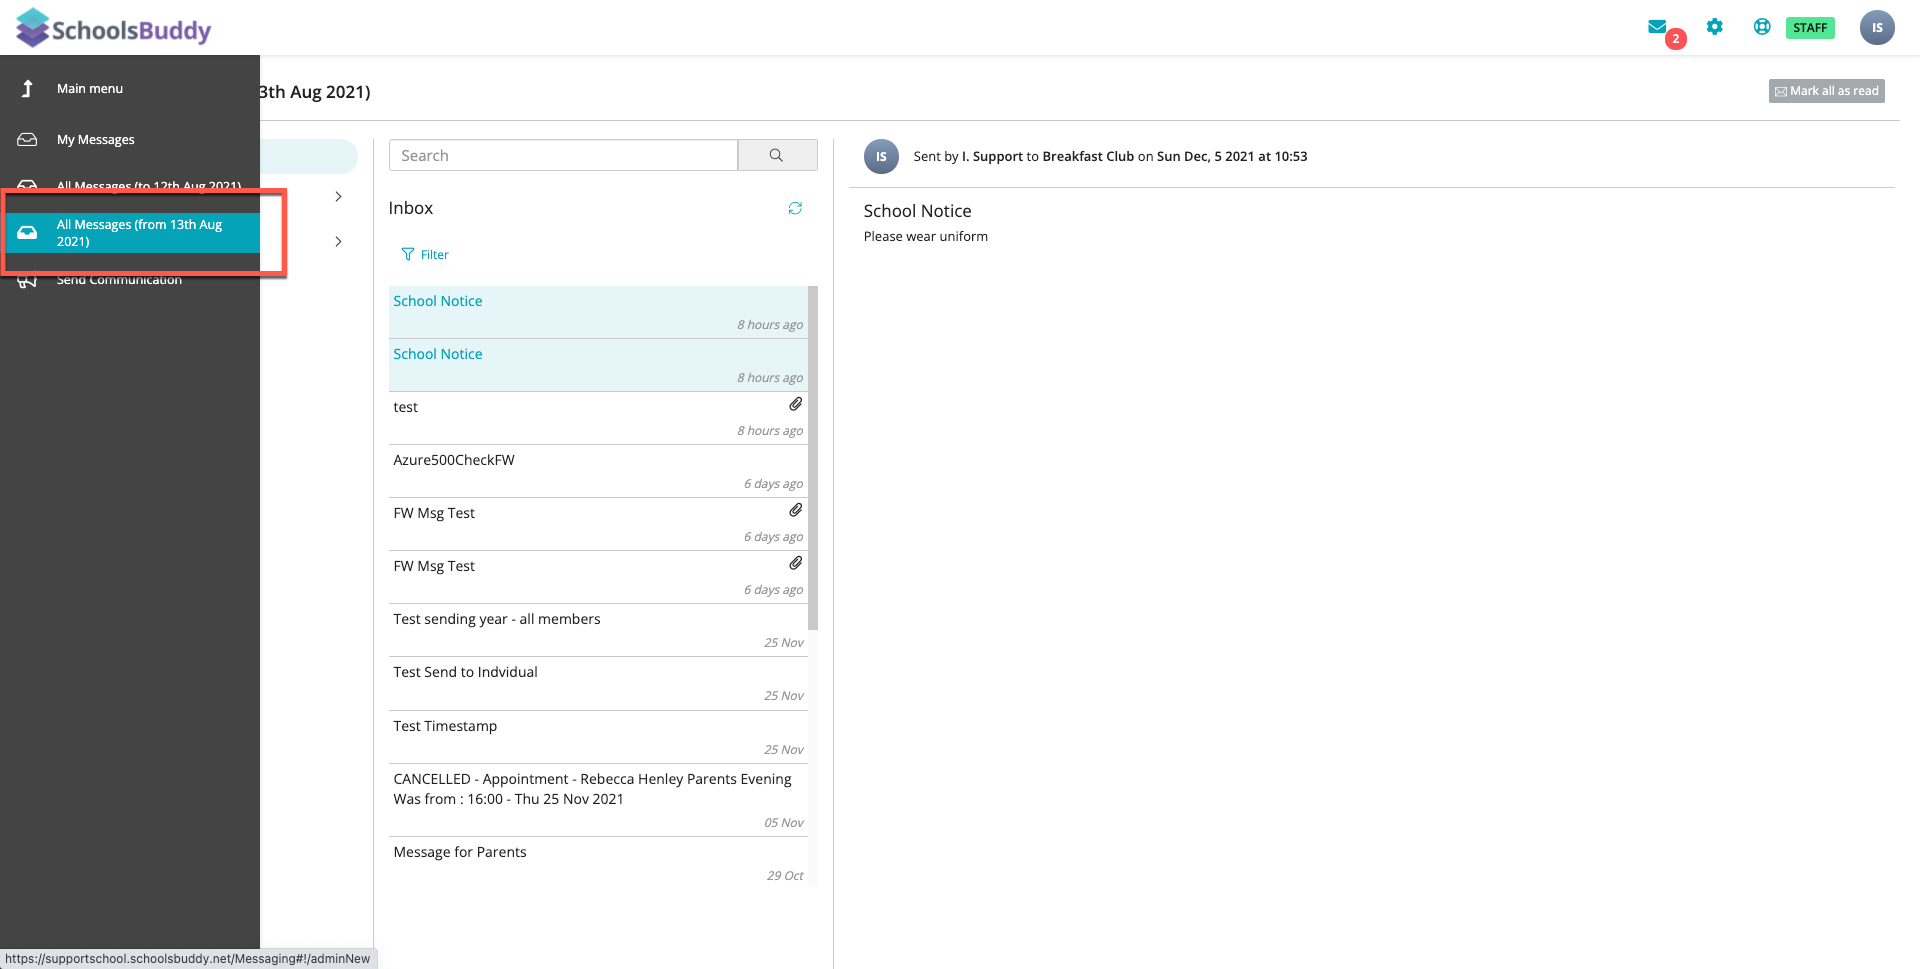Open the mail notifications envelope icon
1920x969 pixels.
click(1657, 27)
